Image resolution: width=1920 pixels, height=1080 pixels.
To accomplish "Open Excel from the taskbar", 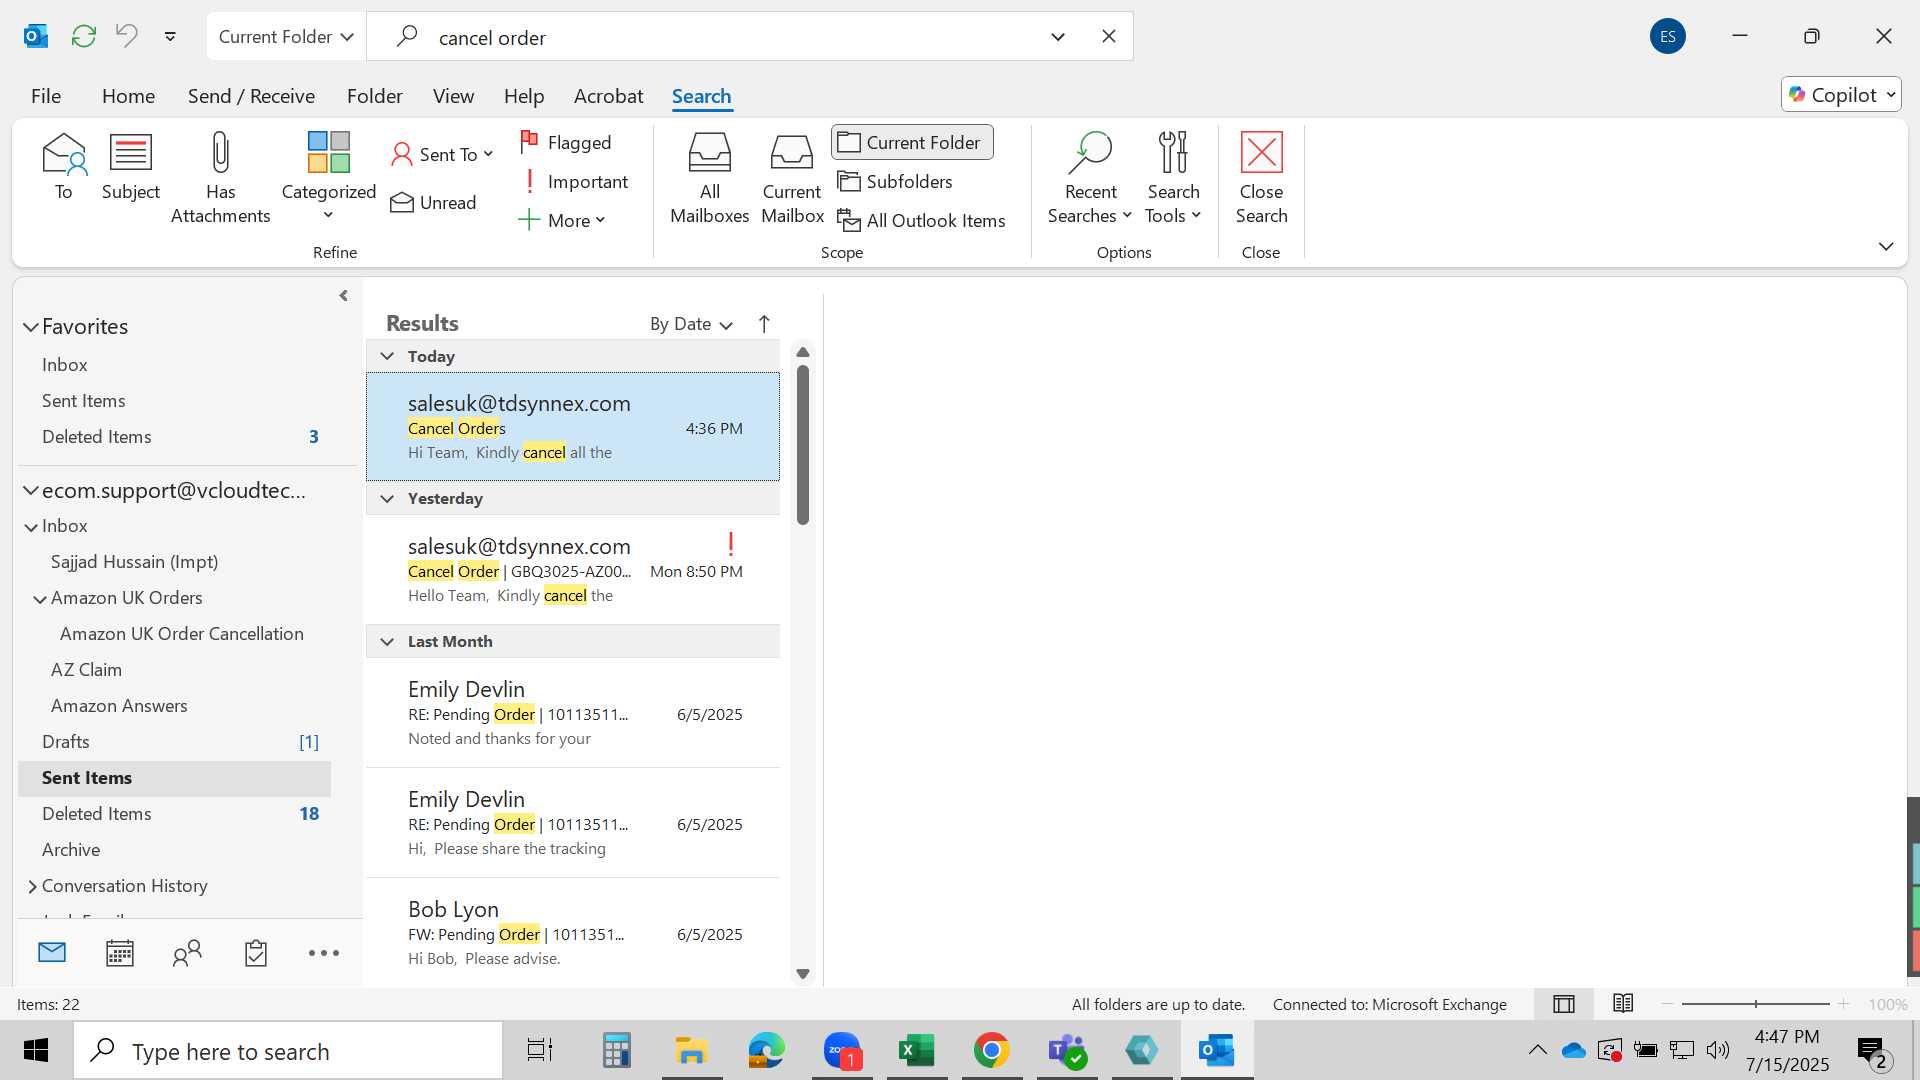I will pos(916,1051).
